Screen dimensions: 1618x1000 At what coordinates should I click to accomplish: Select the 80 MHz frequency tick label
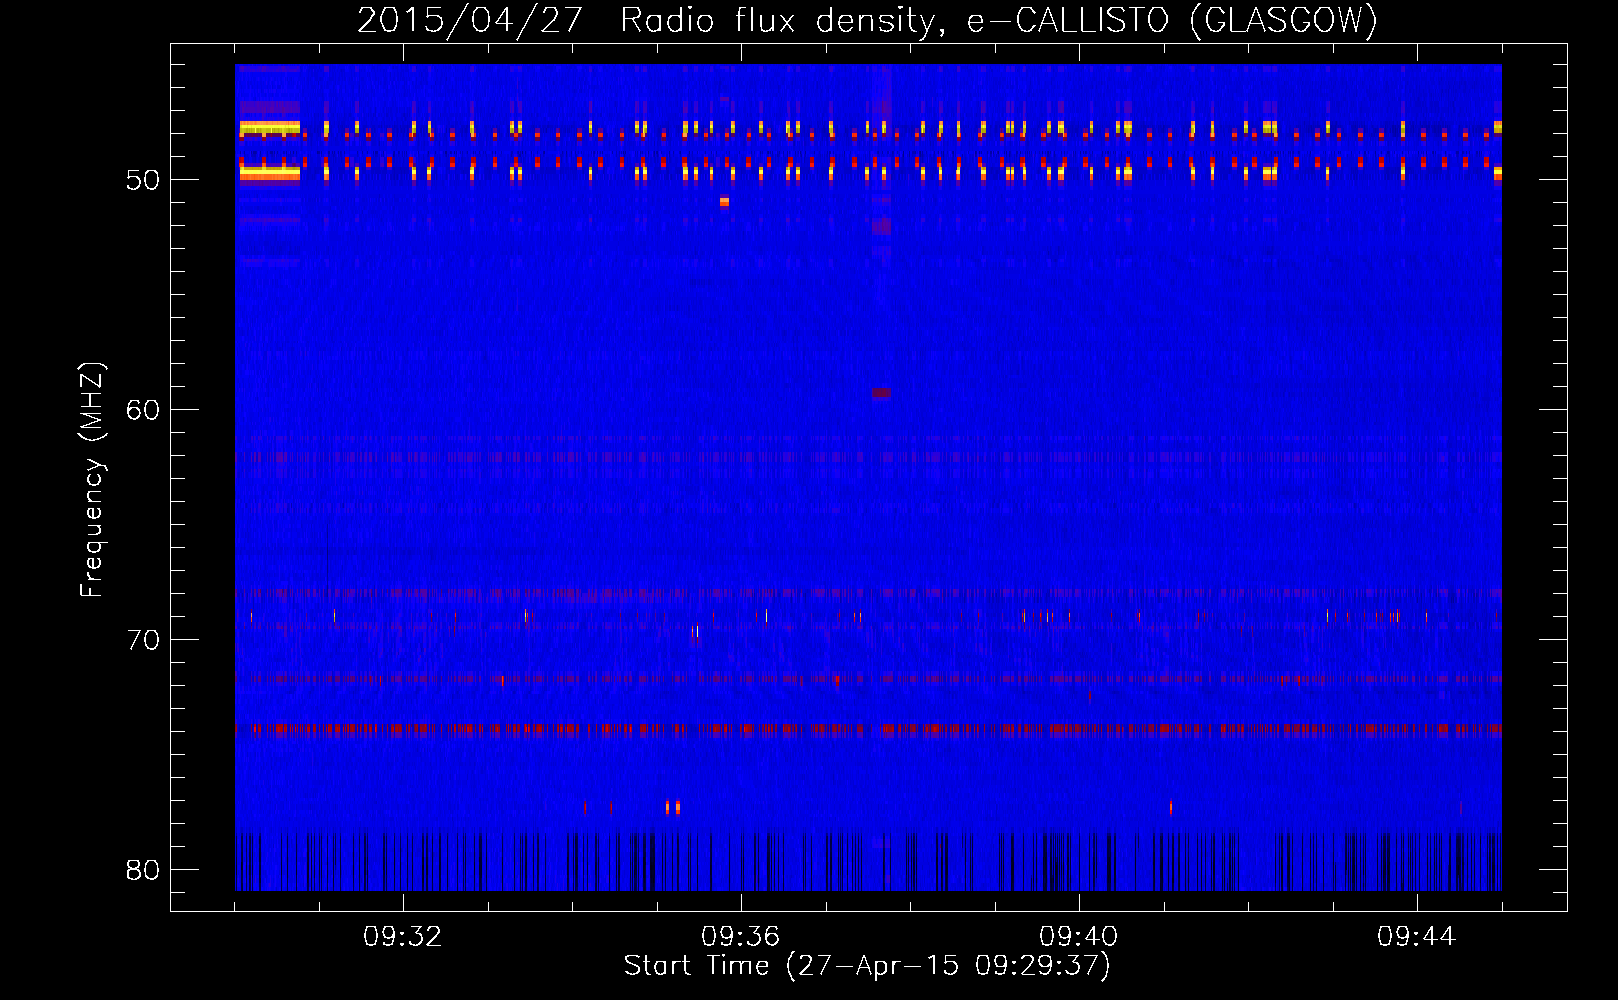pyautogui.click(x=143, y=870)
